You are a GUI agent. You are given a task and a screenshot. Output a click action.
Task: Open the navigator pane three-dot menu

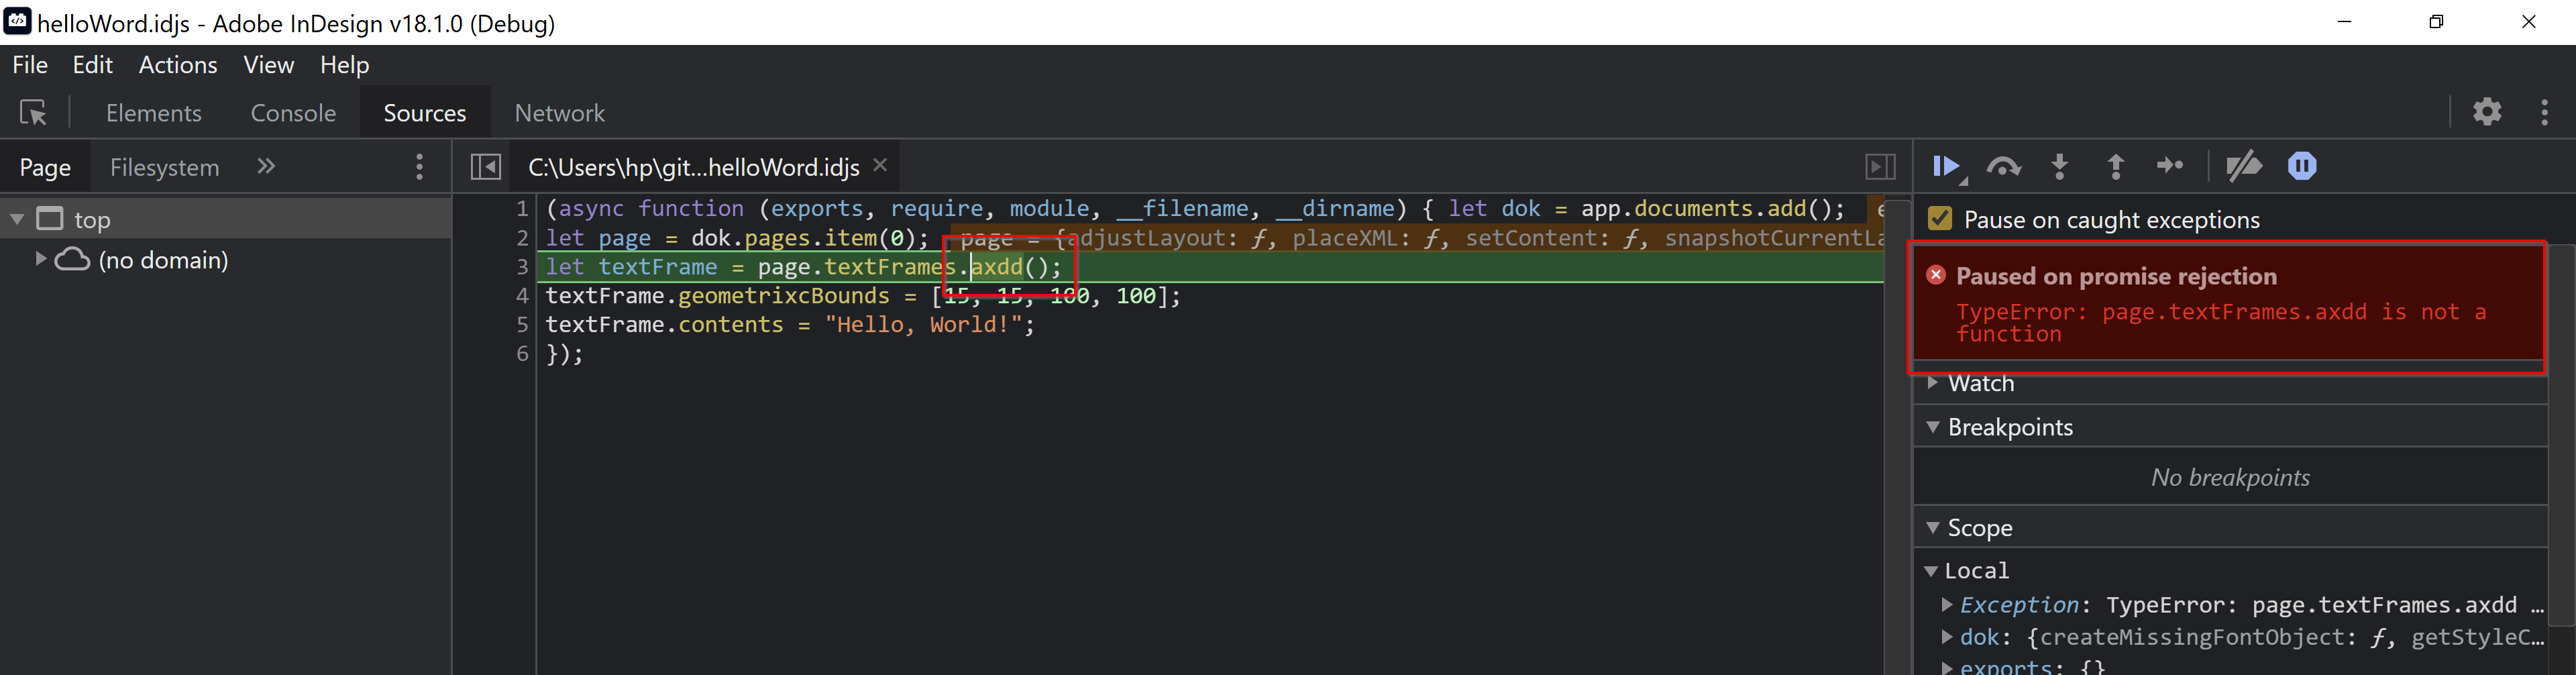pyautogui.click(x=419, y=167)
